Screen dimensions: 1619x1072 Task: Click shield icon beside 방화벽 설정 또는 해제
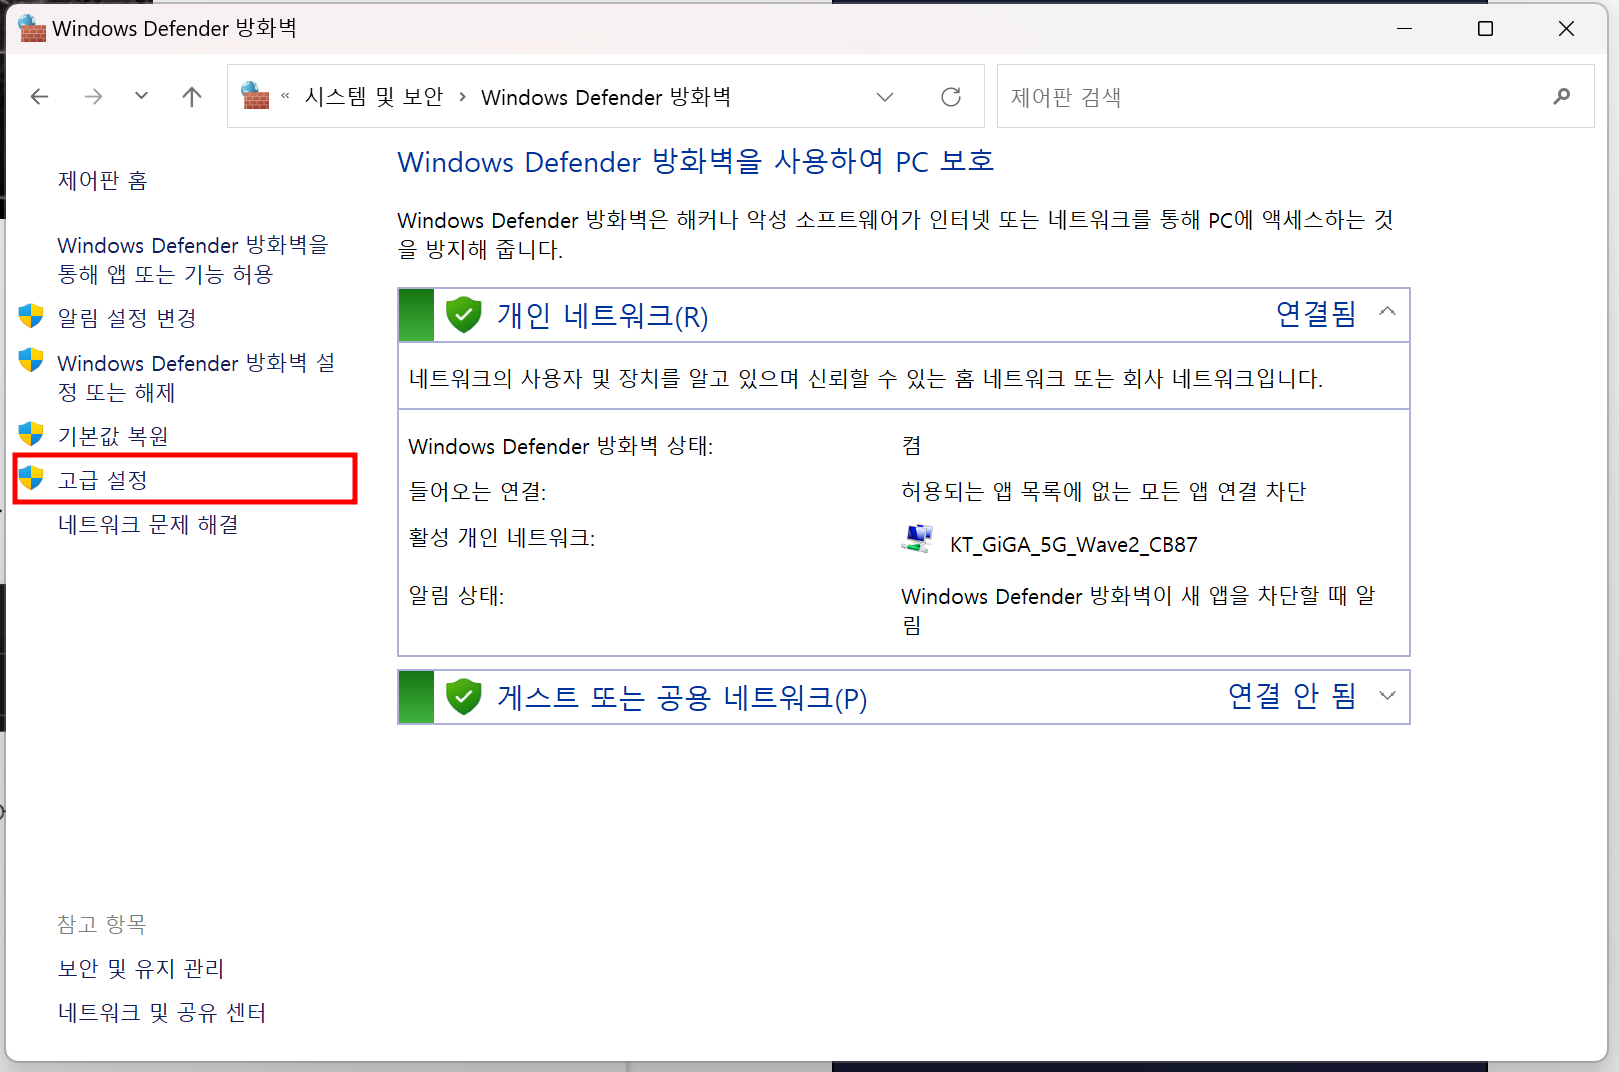pyautogui.click(x=31, y=360)
